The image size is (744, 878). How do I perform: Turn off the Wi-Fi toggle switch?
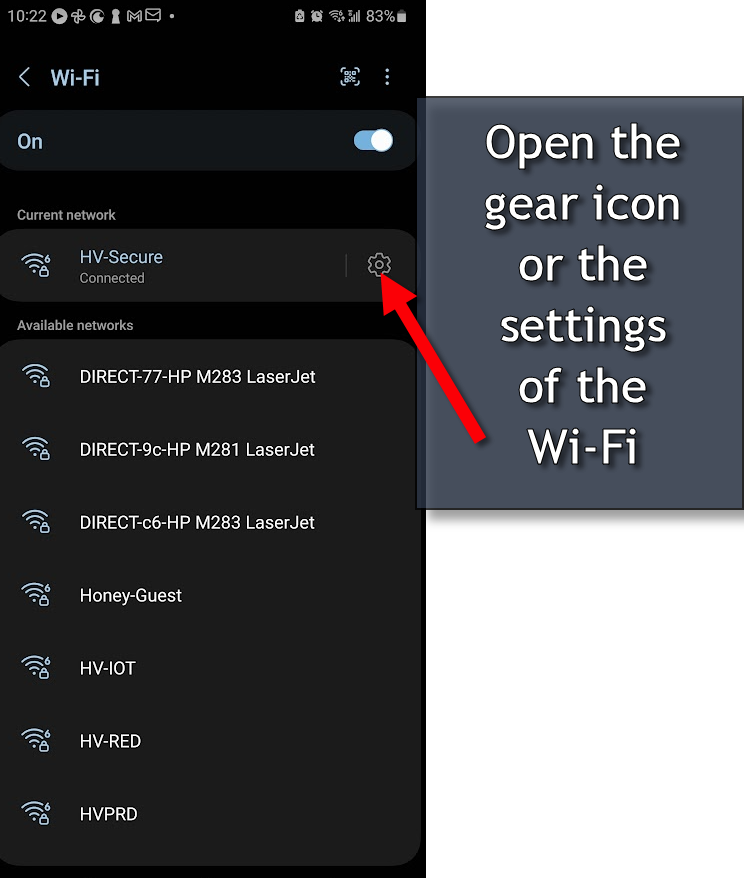373,141
